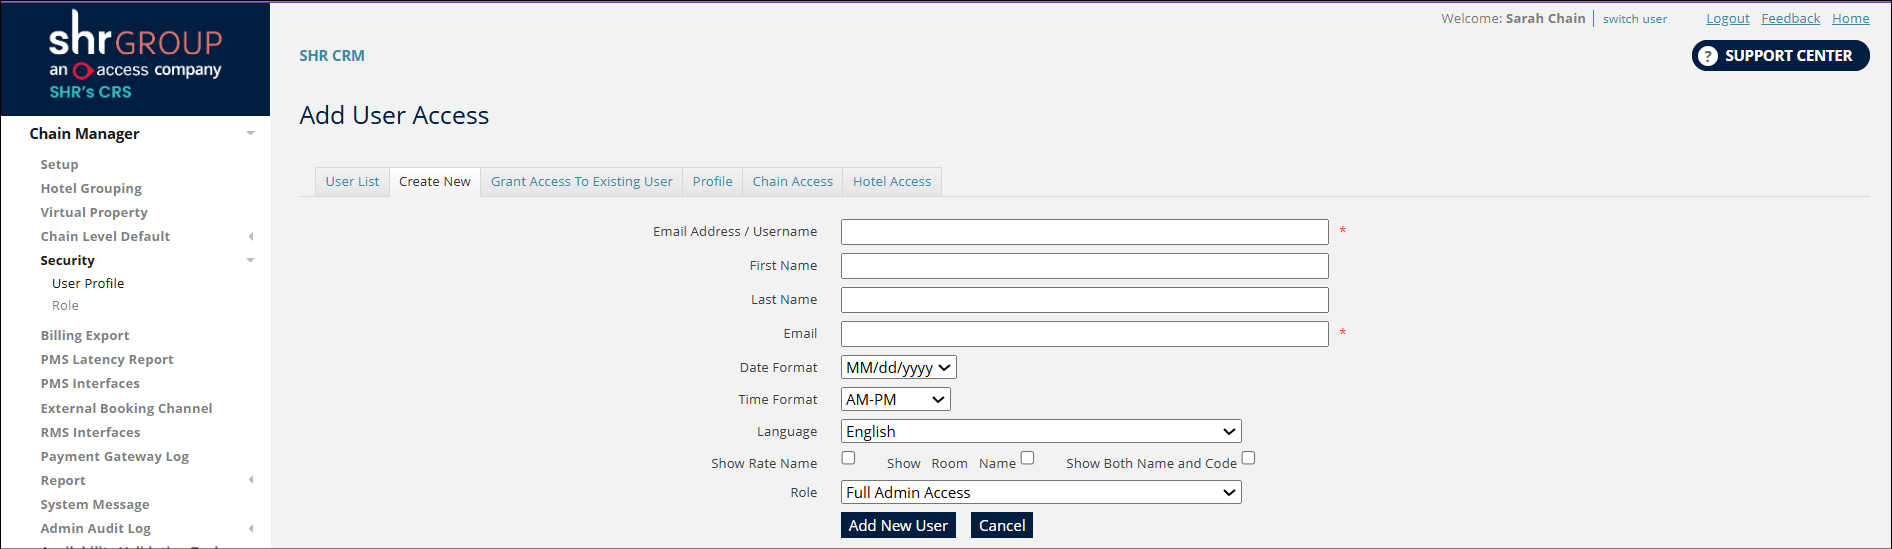This screenshot has width=1892, height=549.
Task: Click the Chain Manager heading
Action: tap(84, 133)
